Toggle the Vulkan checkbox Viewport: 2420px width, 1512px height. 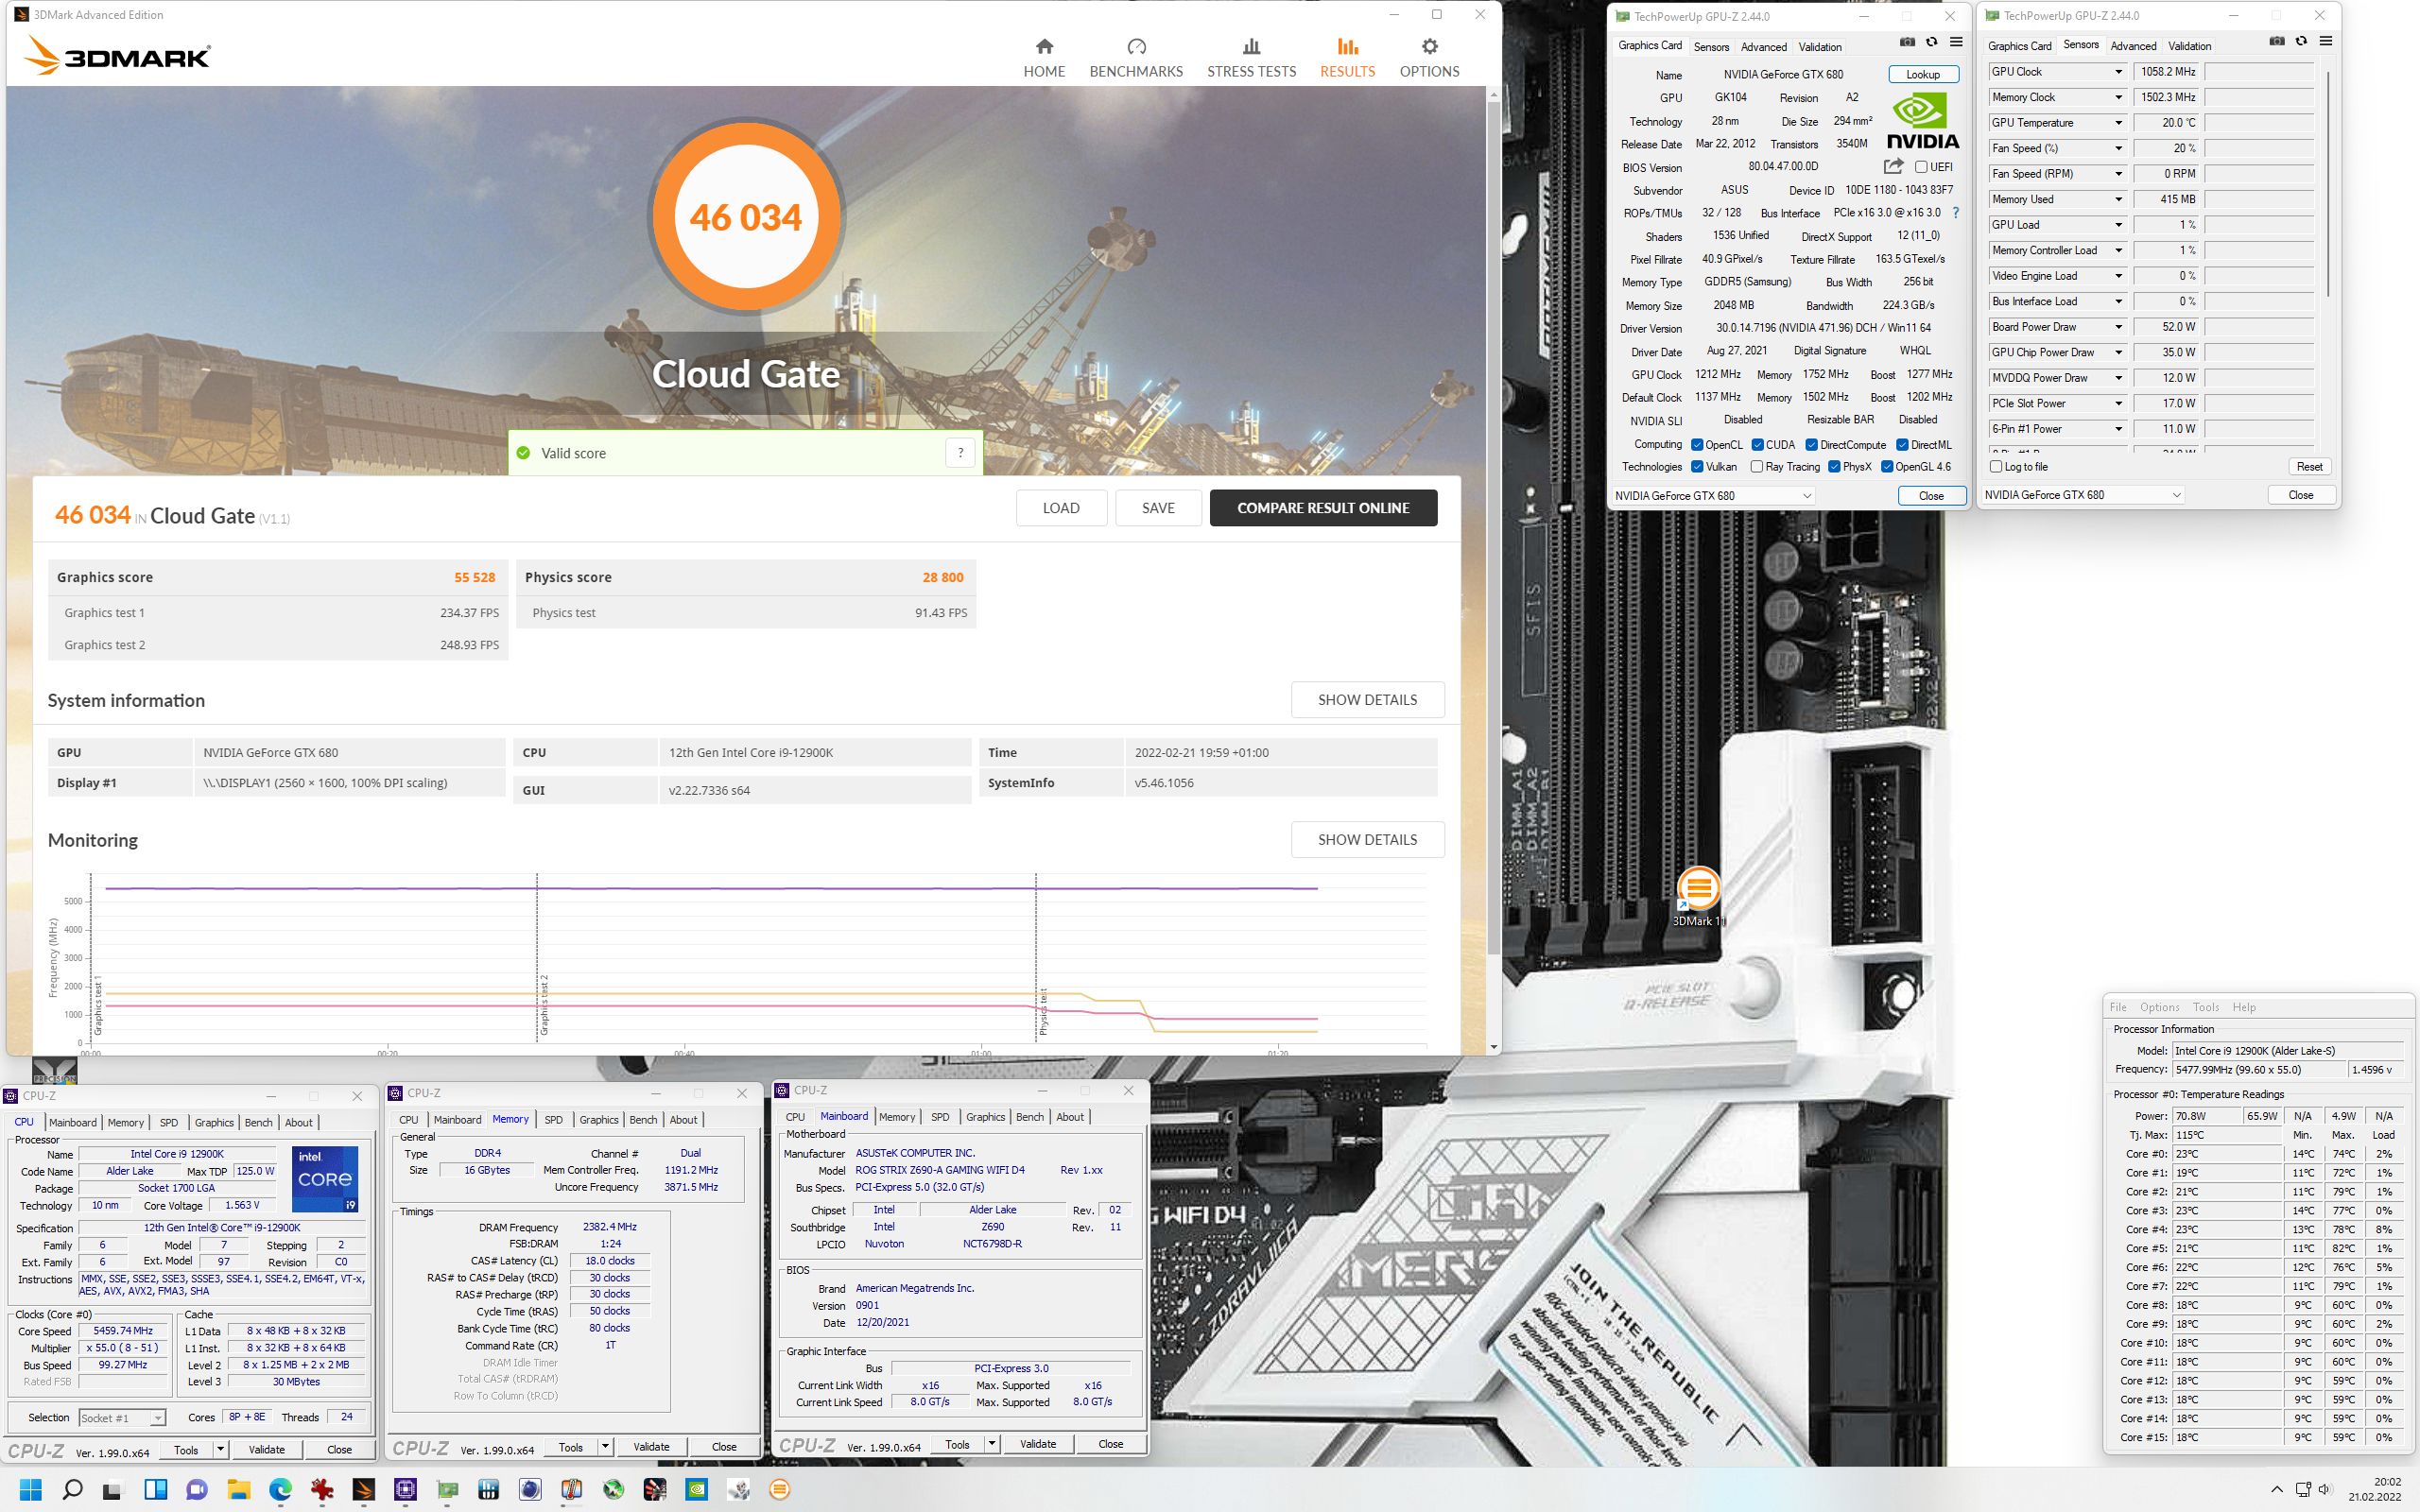click(1697, 467)
